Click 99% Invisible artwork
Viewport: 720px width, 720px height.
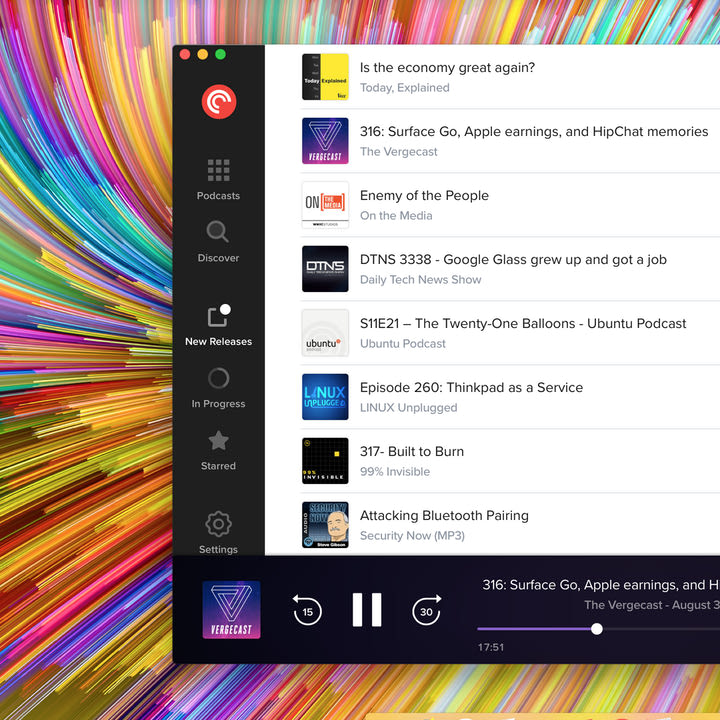(325, 461)
